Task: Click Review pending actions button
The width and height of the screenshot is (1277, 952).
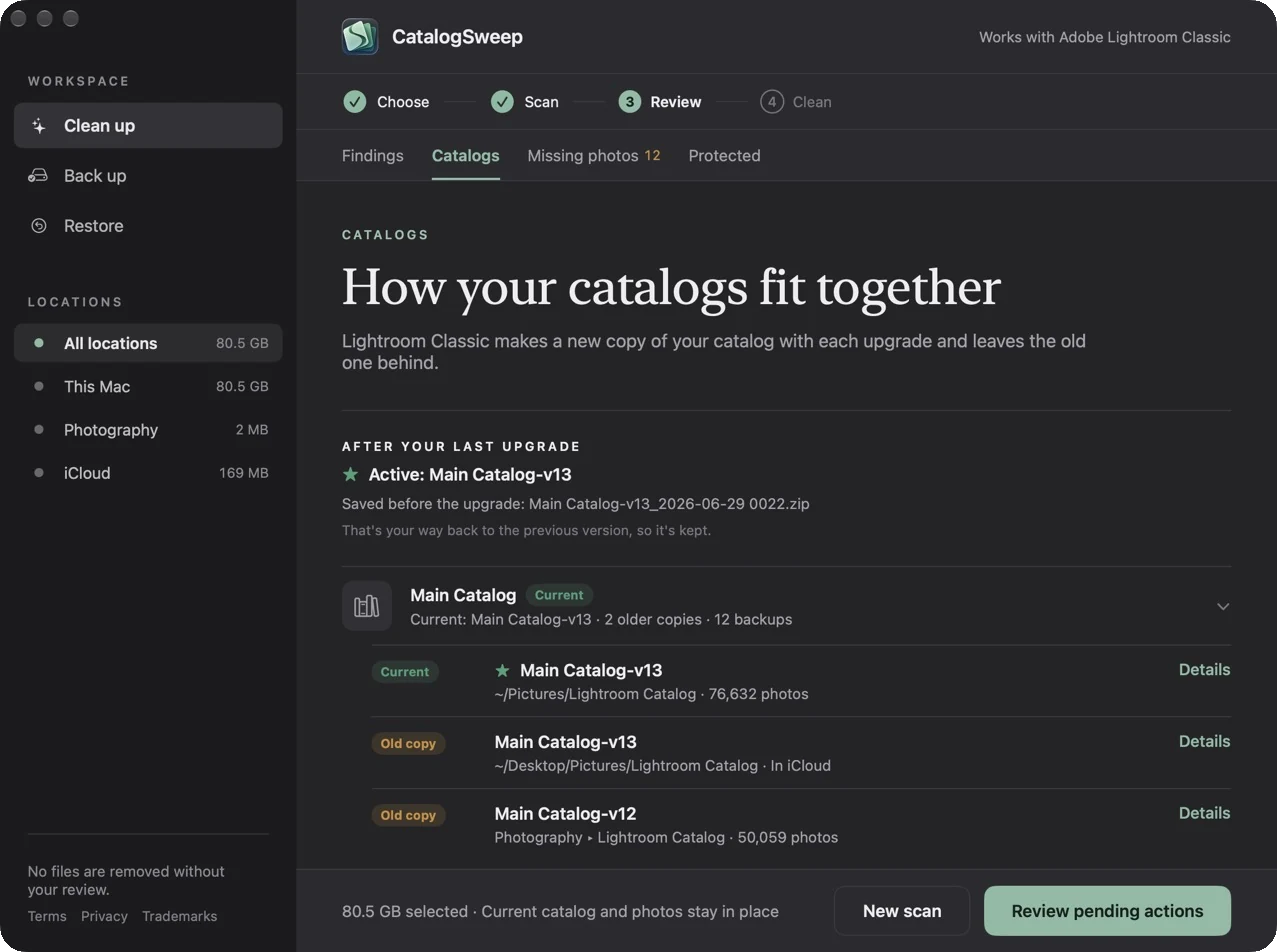Action: pyautogui.click(x=1107, y=911)
